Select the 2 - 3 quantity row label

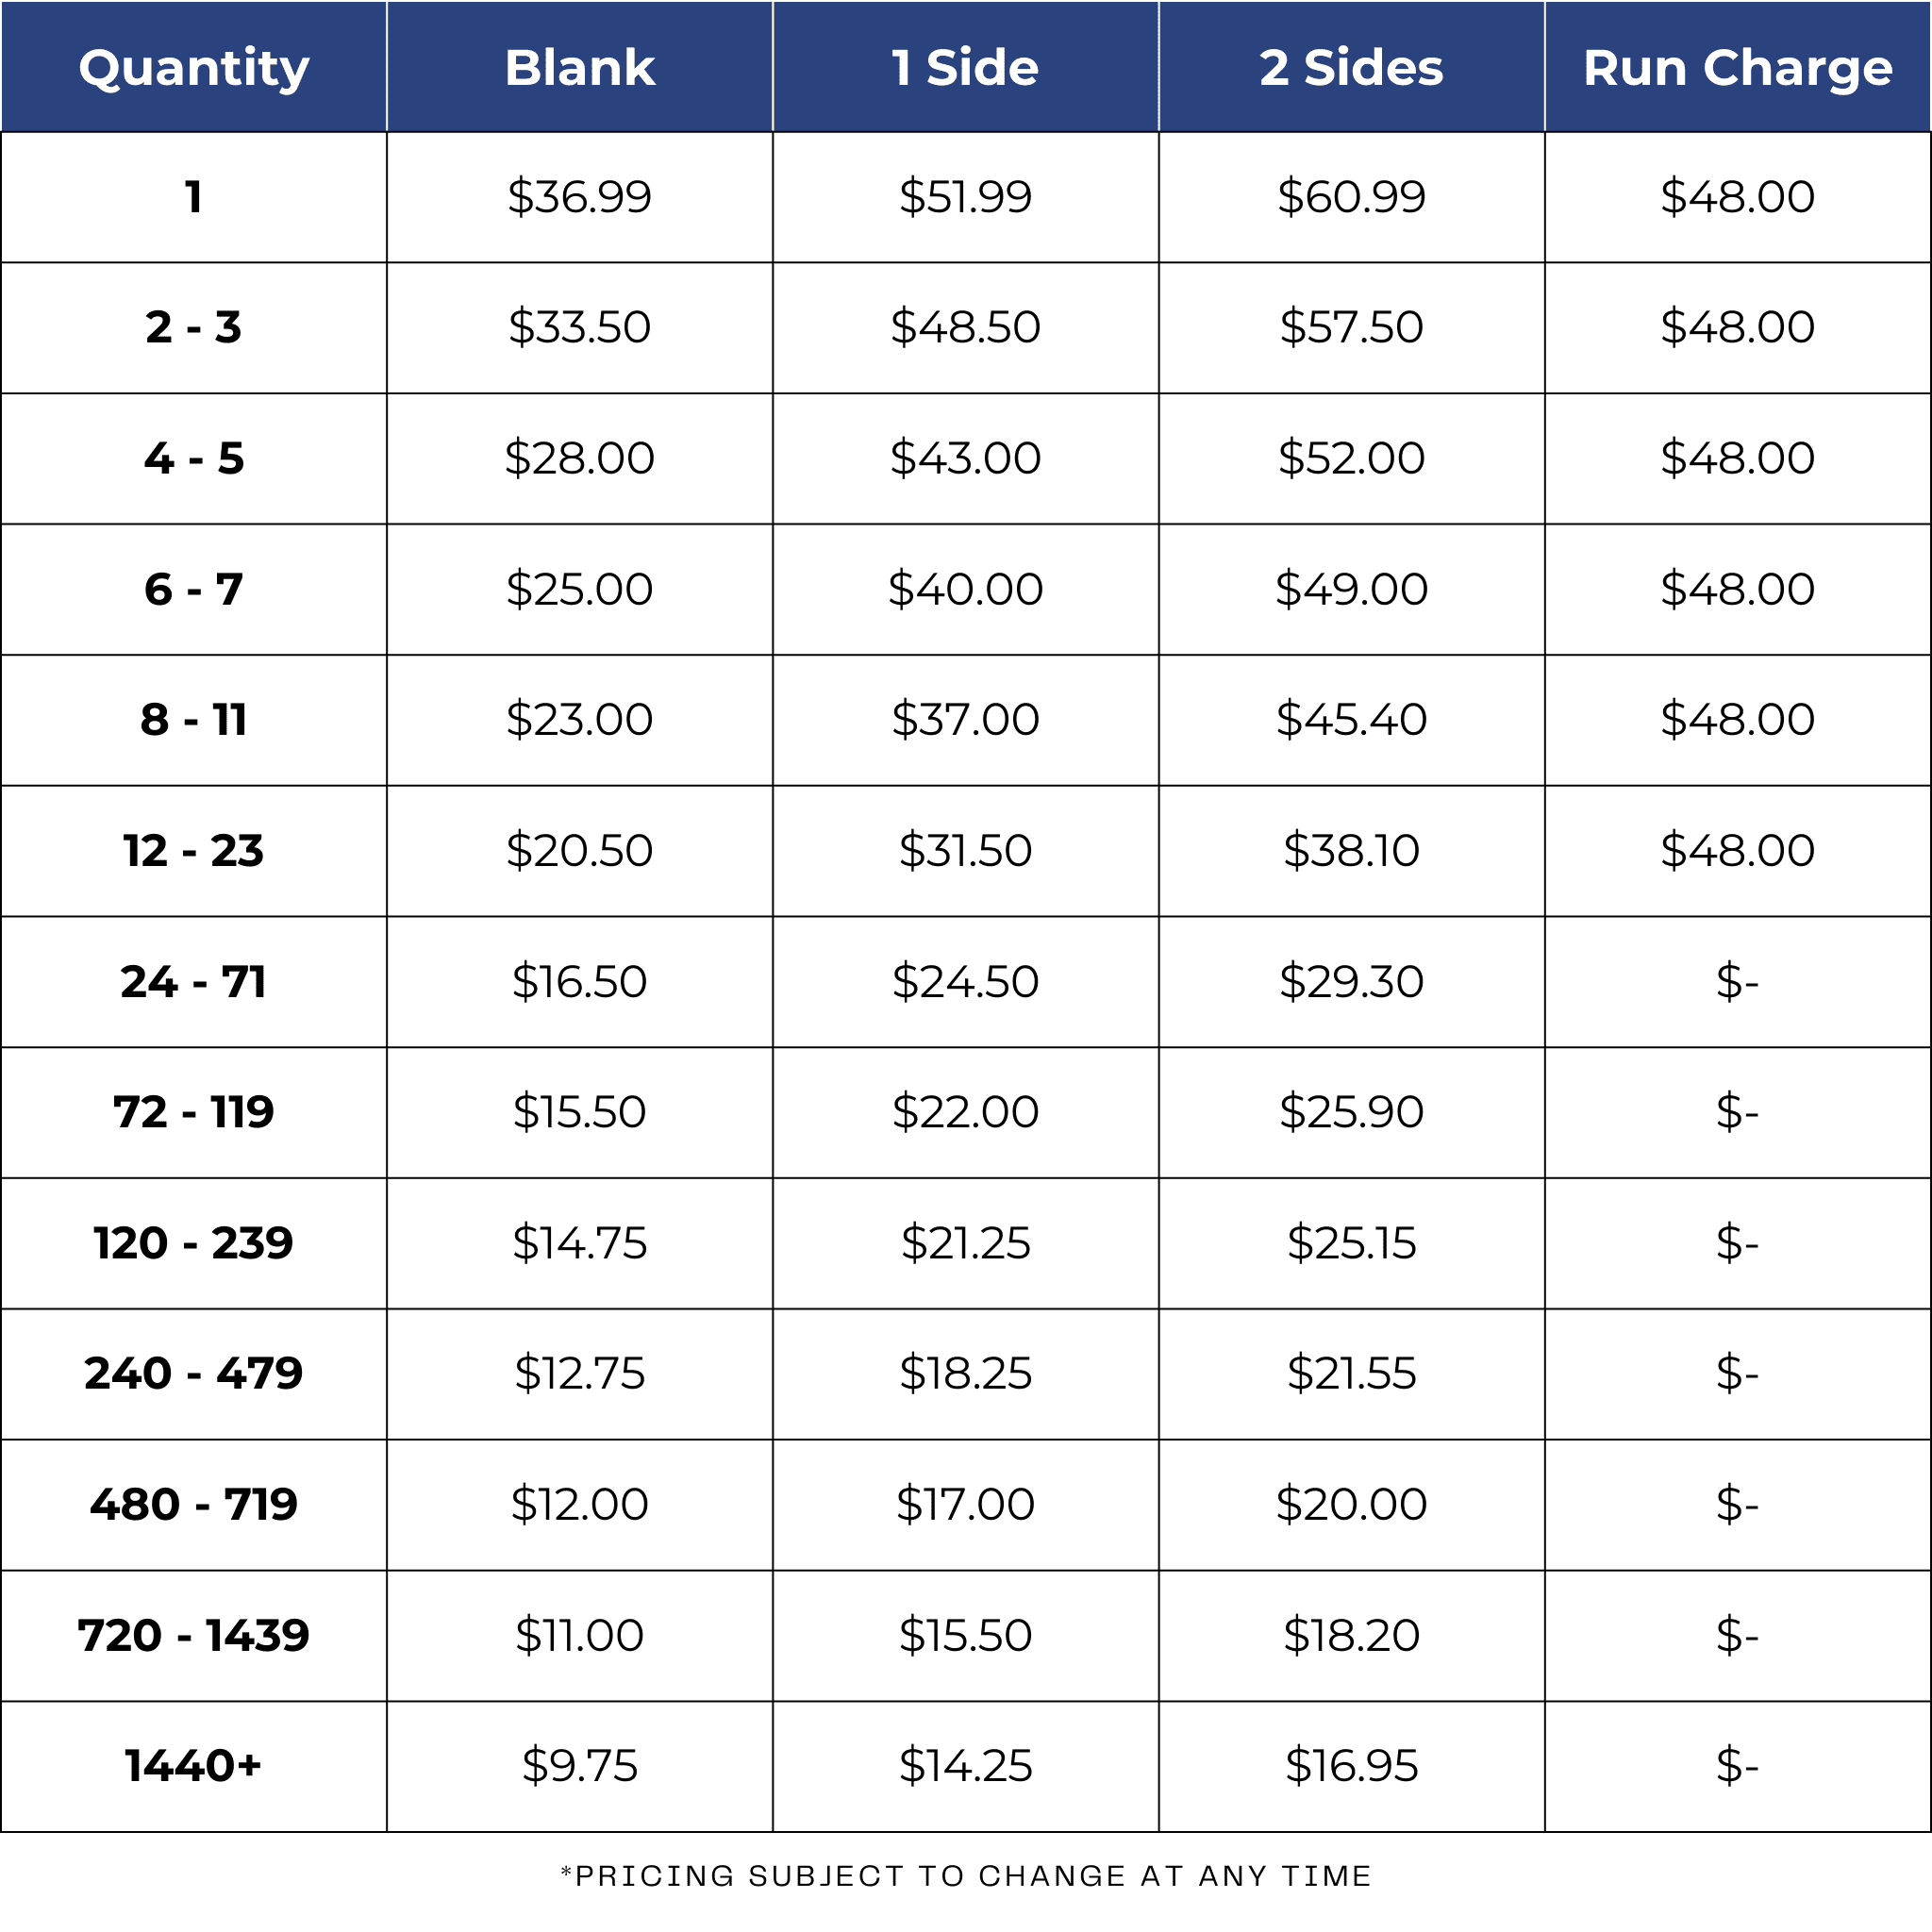coord(193,327)
